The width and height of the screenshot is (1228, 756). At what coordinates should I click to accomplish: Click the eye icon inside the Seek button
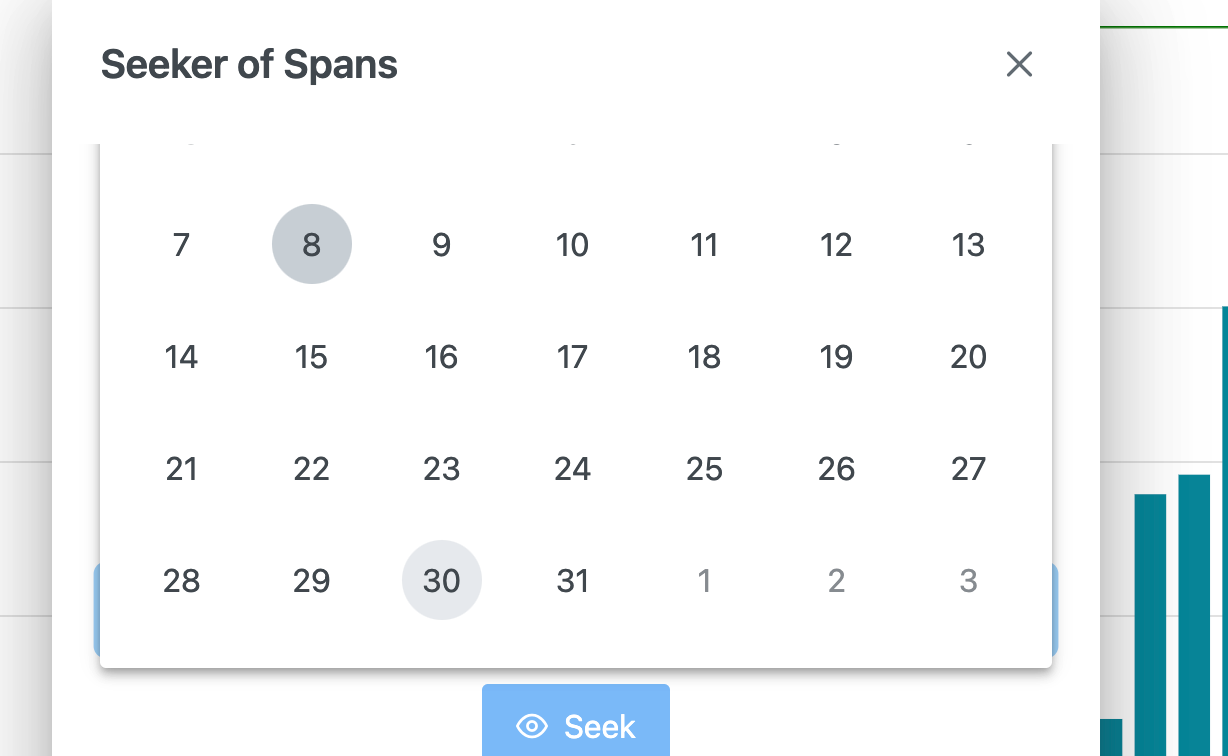(532, 727)
